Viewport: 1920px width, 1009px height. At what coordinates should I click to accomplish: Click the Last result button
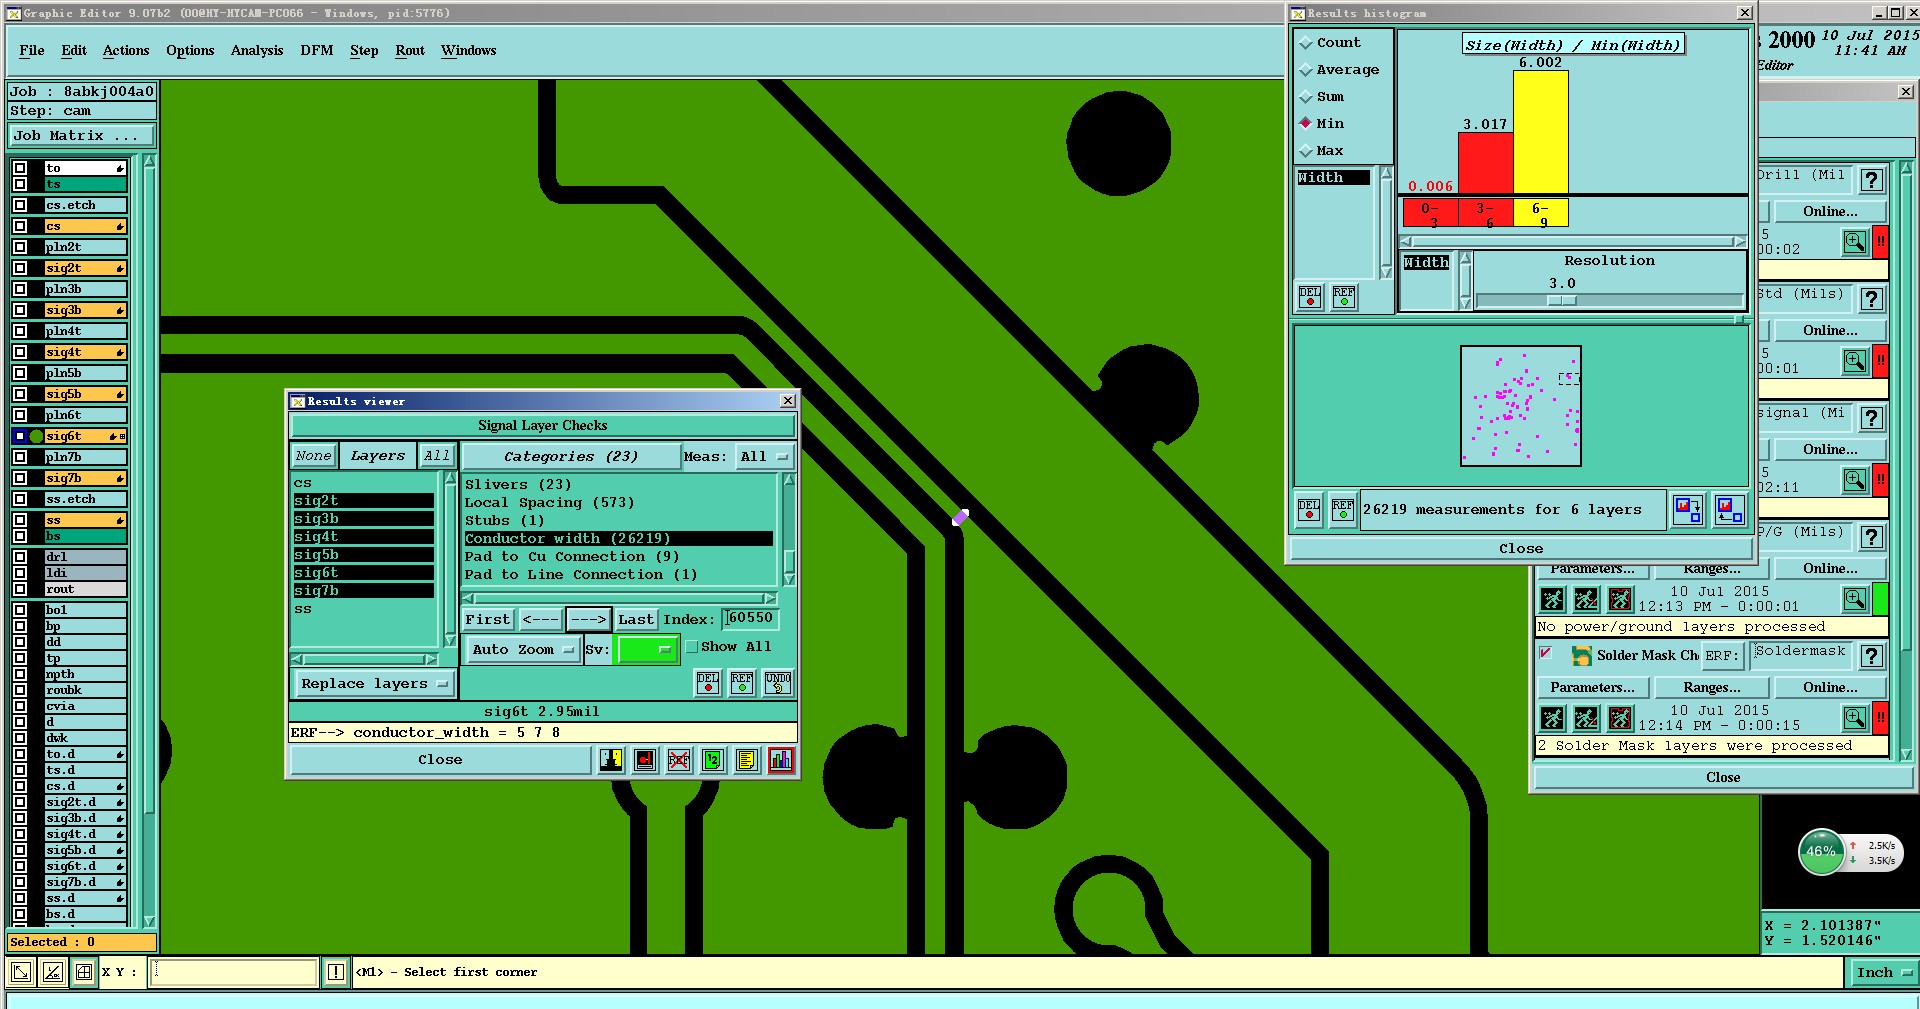tap(636, 620)
